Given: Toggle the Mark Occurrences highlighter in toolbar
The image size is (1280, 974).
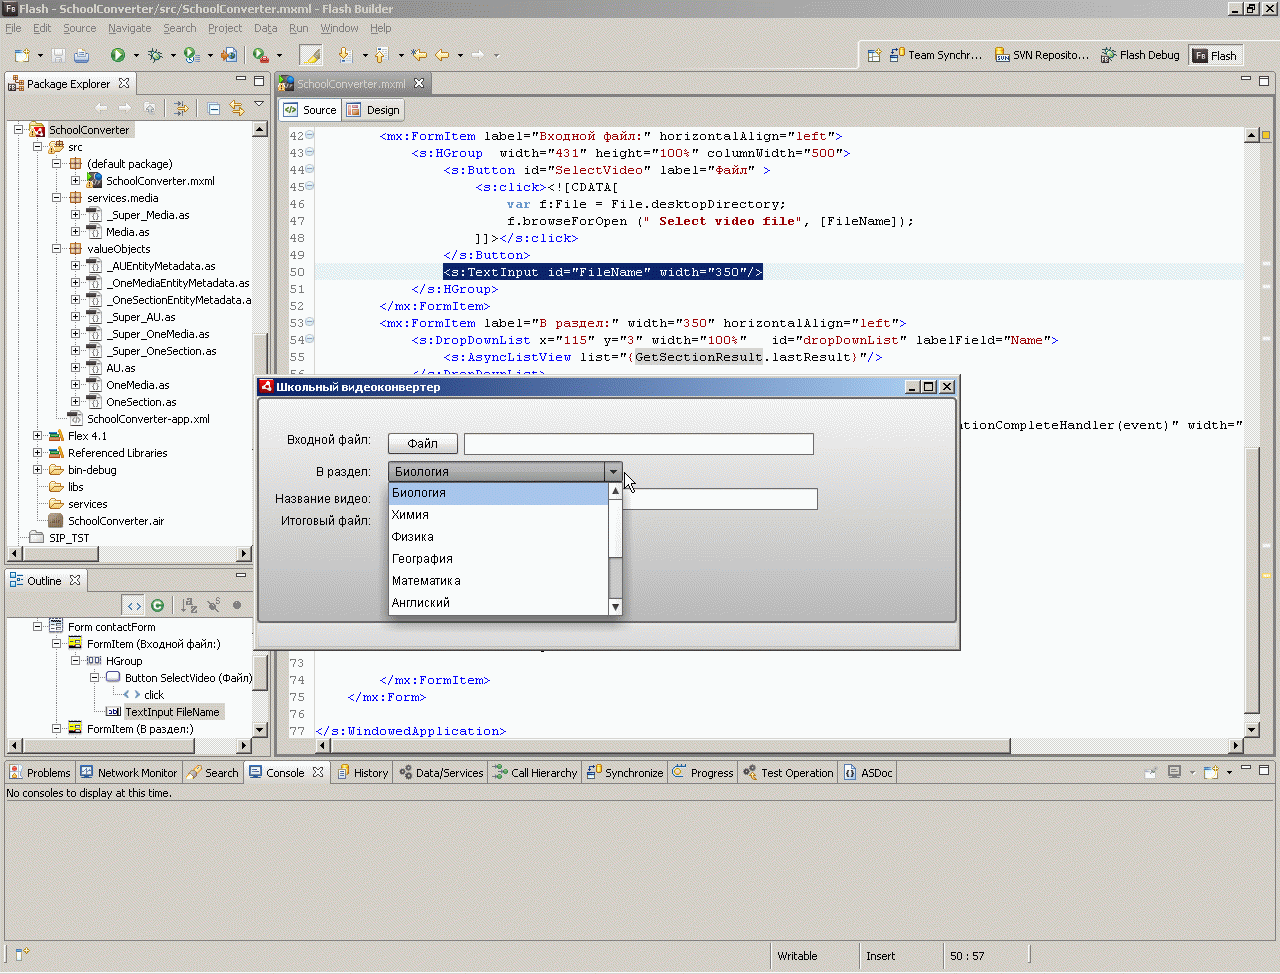Looking at the screenshot, I should click(311, 55).
